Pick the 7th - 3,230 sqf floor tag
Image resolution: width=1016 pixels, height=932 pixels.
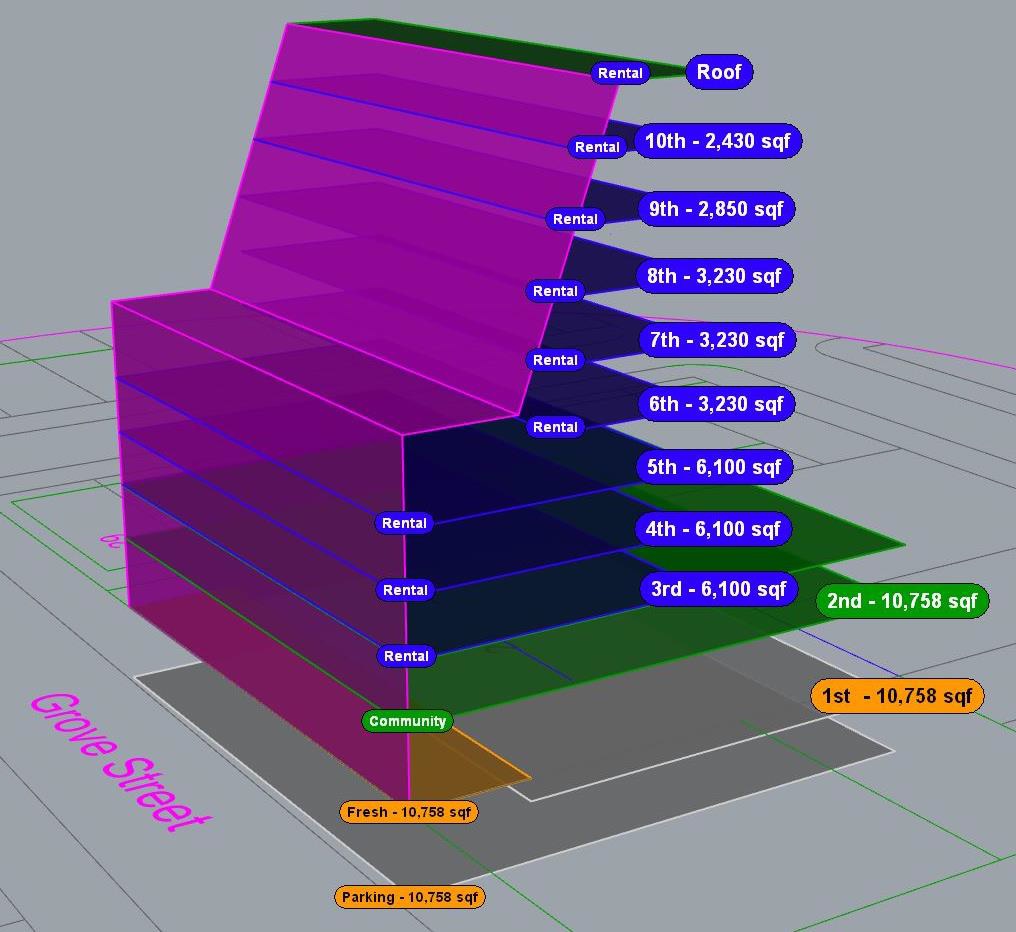[x=716, y=340]
